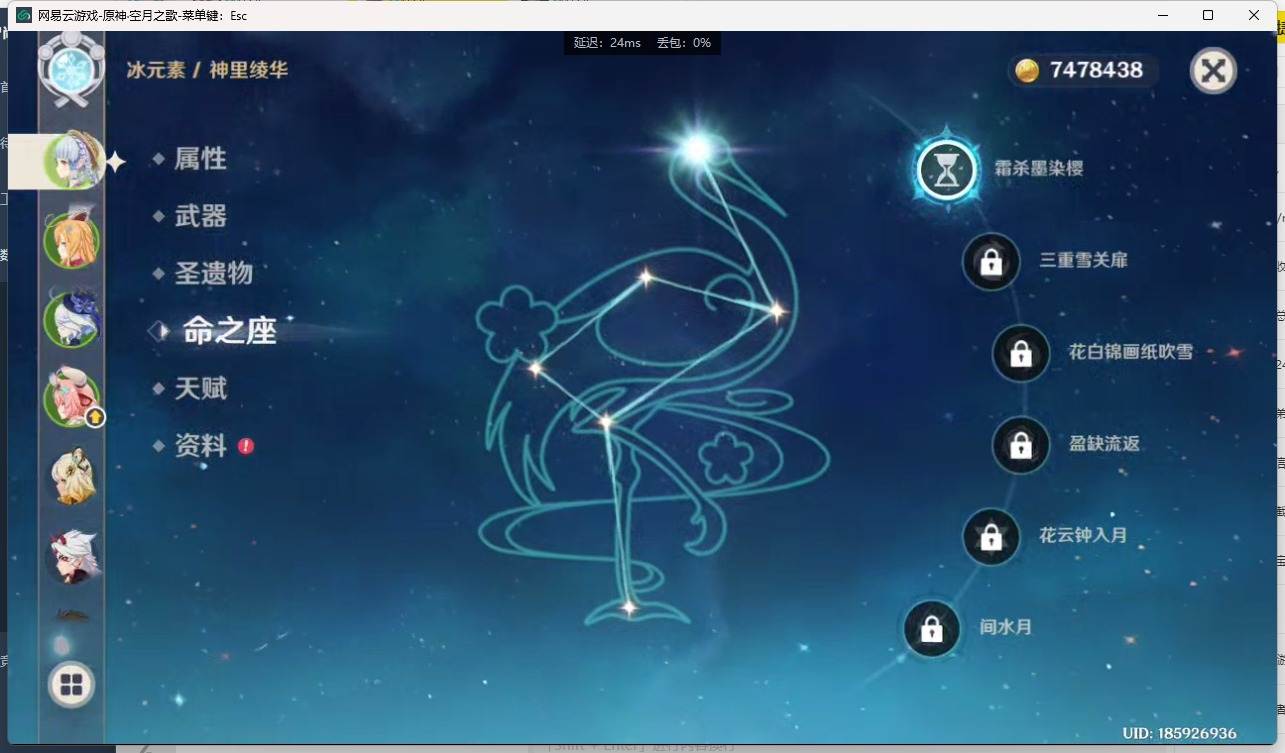Select the locked 盈缺流返 constellation icon

point(1020,445)
